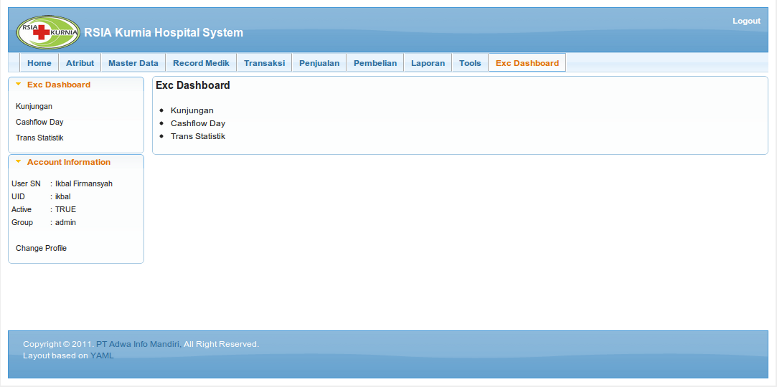777x387 pixels.
Task: Click the Active value TRUE
Action: coord(65,209)
